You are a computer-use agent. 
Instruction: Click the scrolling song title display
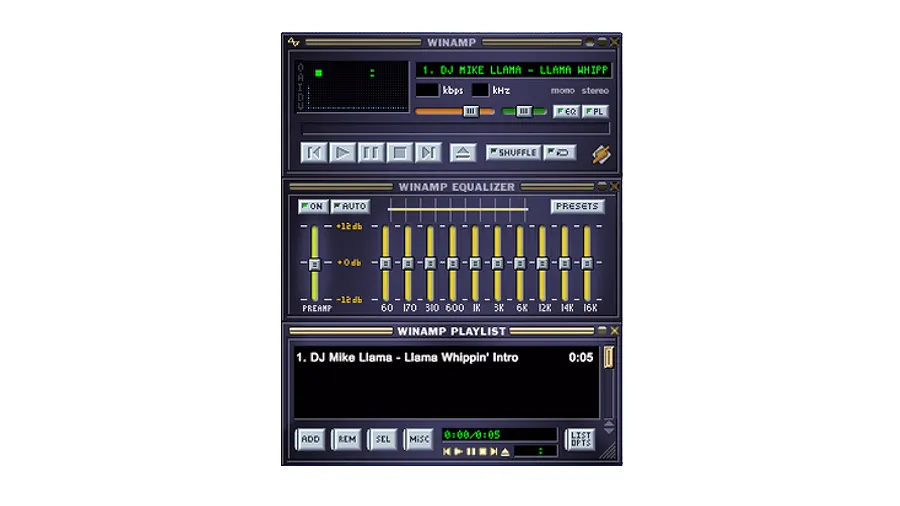[x=514, y=71]
